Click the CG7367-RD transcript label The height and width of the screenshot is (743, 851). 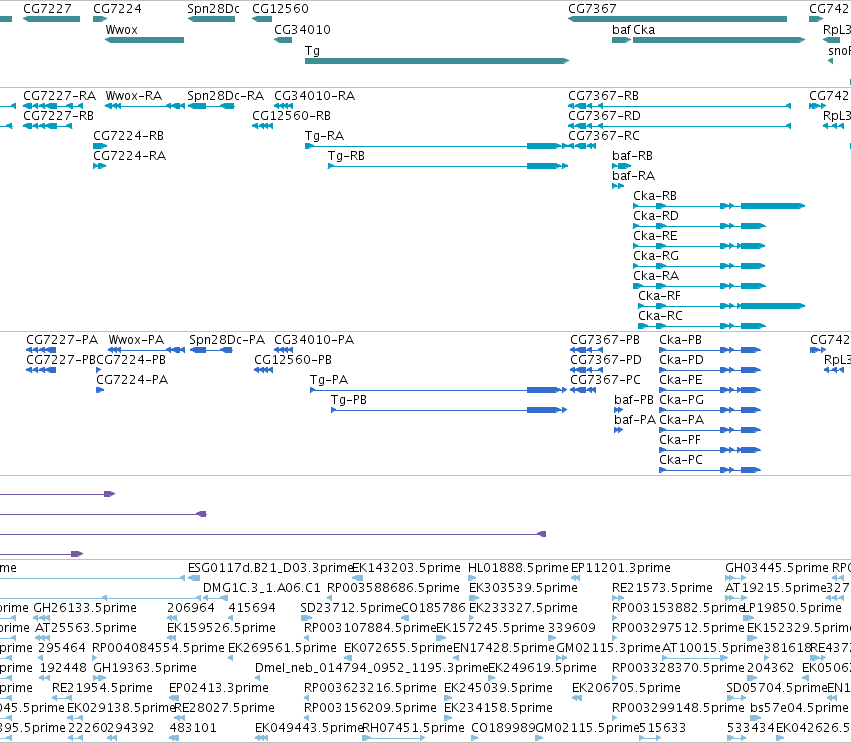coord(605,116)
